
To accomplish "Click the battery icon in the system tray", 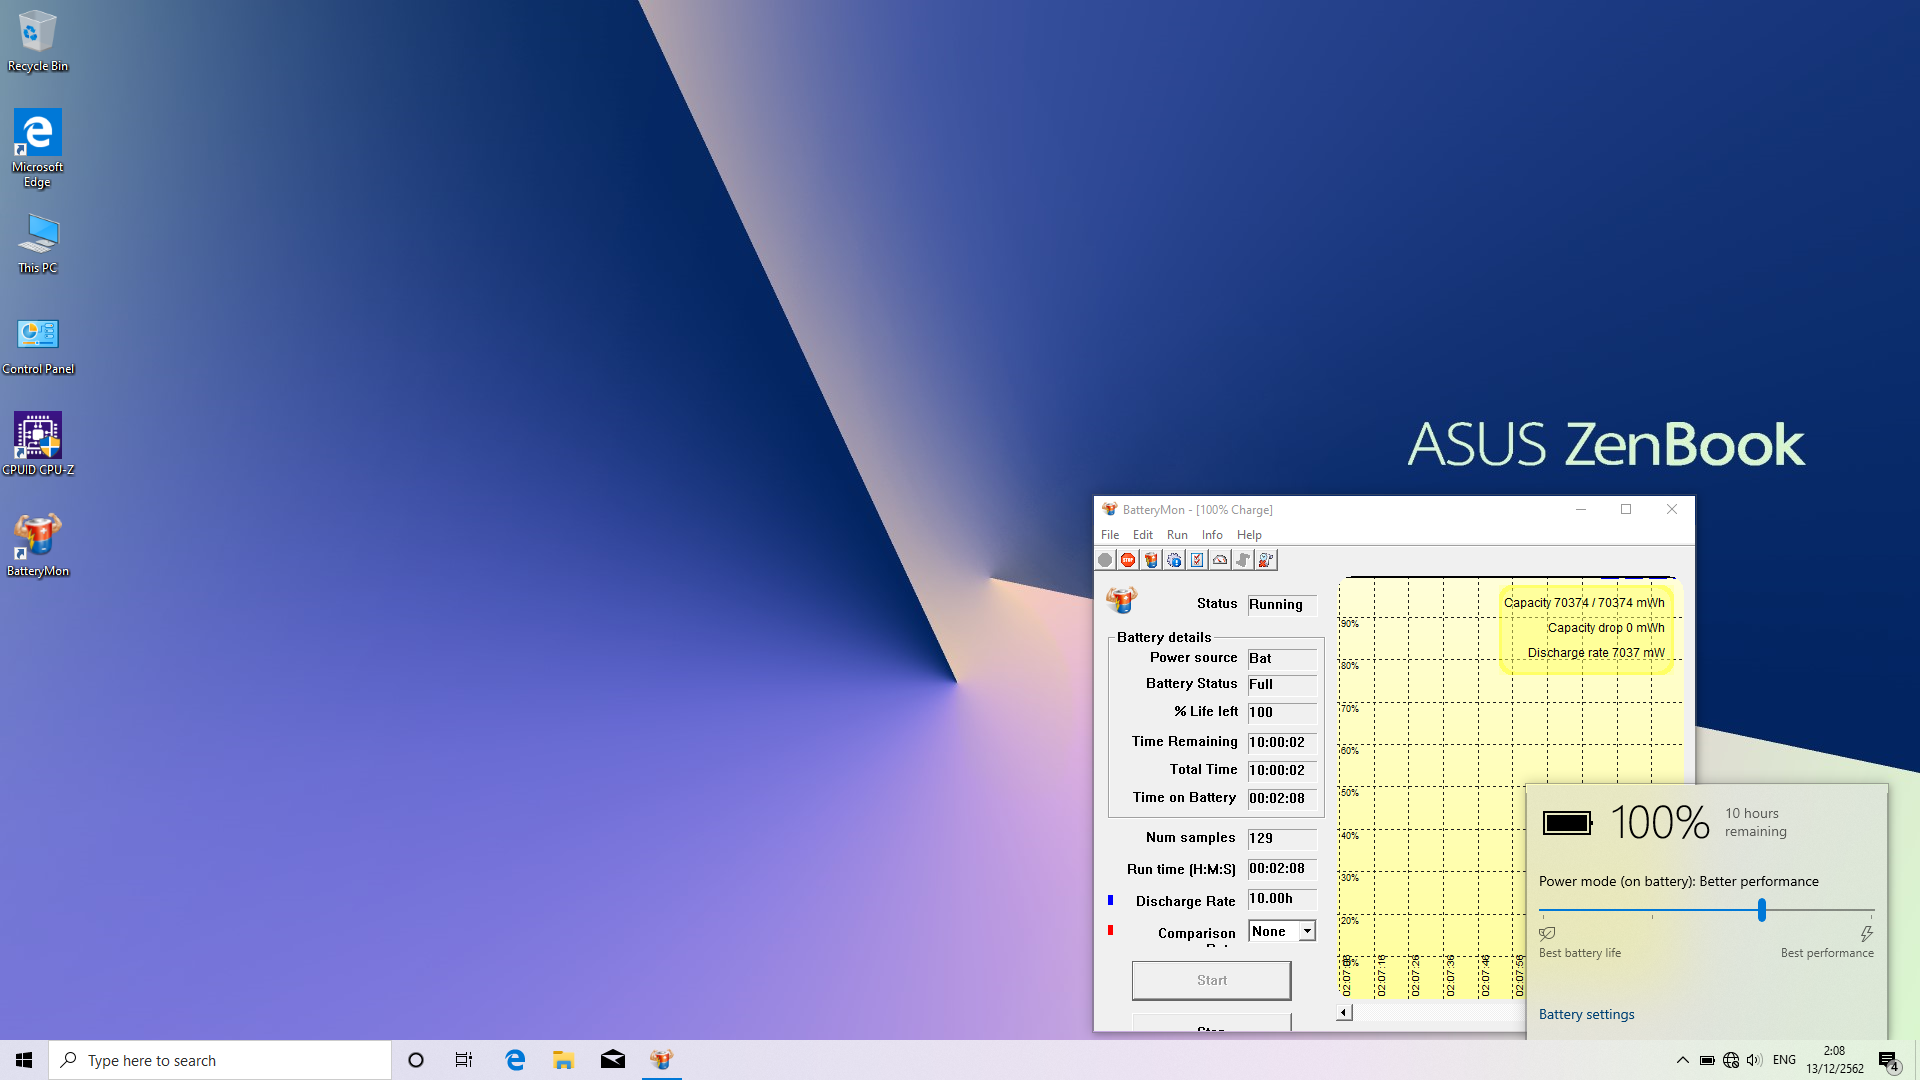I will coord(1707,1060).
